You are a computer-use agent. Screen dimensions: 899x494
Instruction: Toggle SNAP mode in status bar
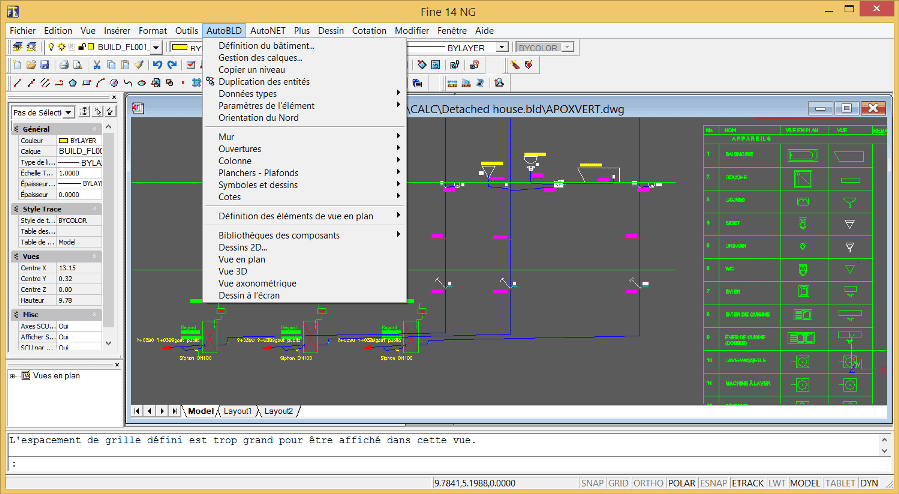point(592,483)
